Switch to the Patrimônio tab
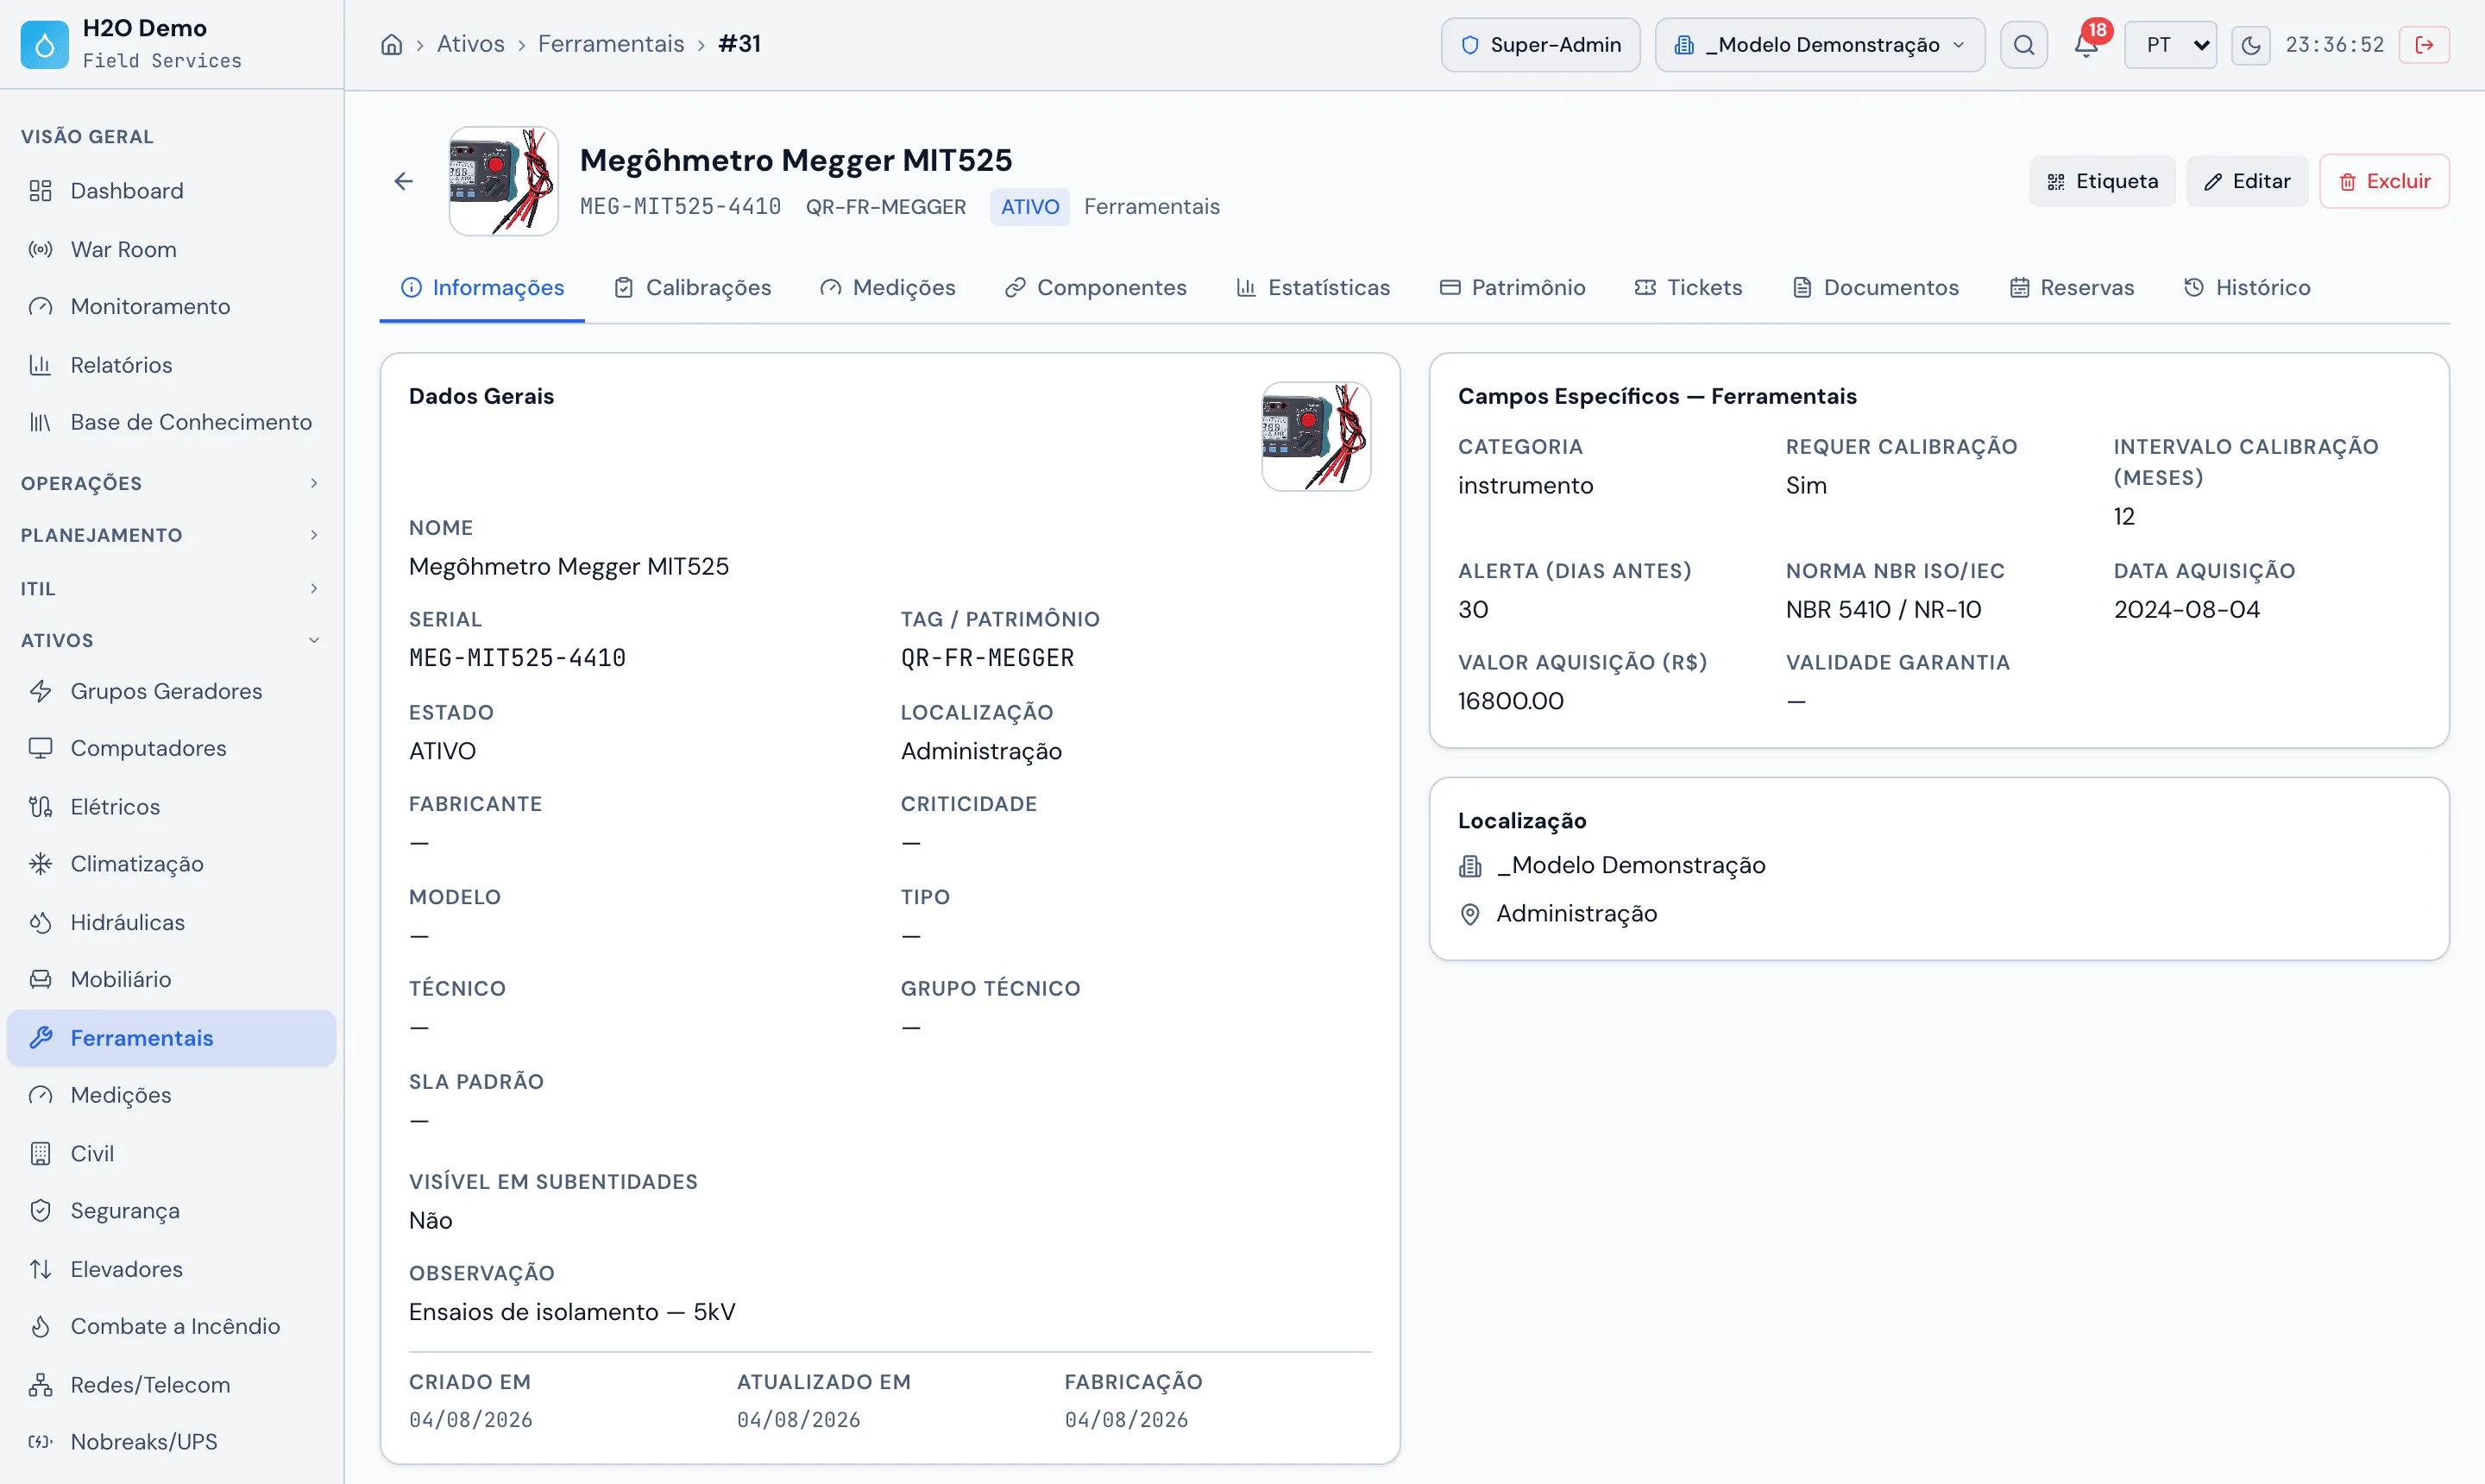Screen dimensions: 2485x1484 1512,288
